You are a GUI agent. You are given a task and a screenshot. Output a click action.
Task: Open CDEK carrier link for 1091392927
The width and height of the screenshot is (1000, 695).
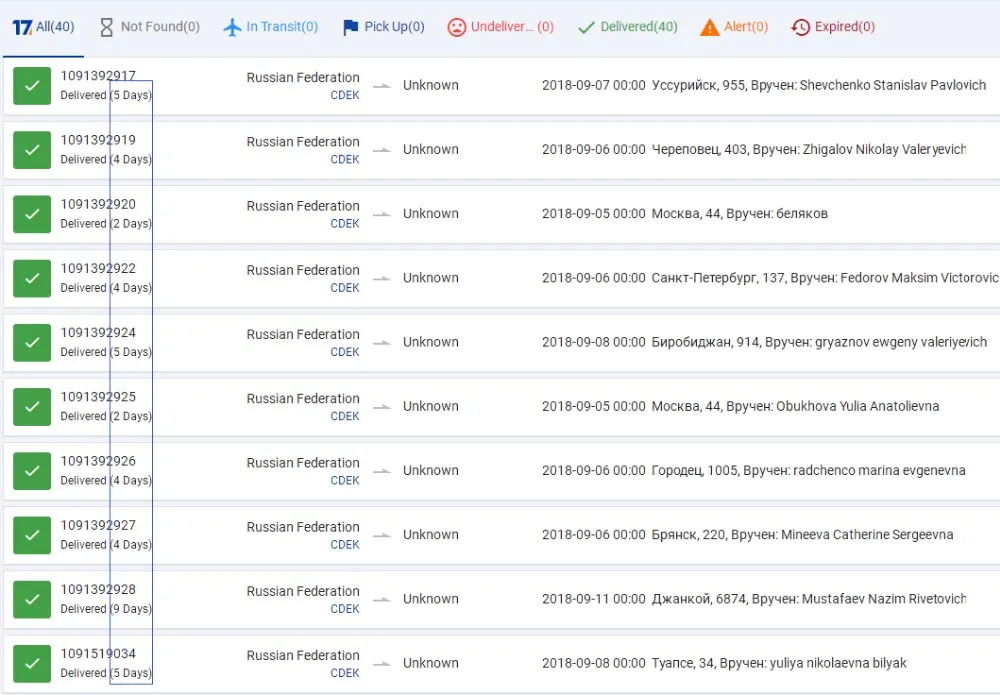(x=345, y=545)
